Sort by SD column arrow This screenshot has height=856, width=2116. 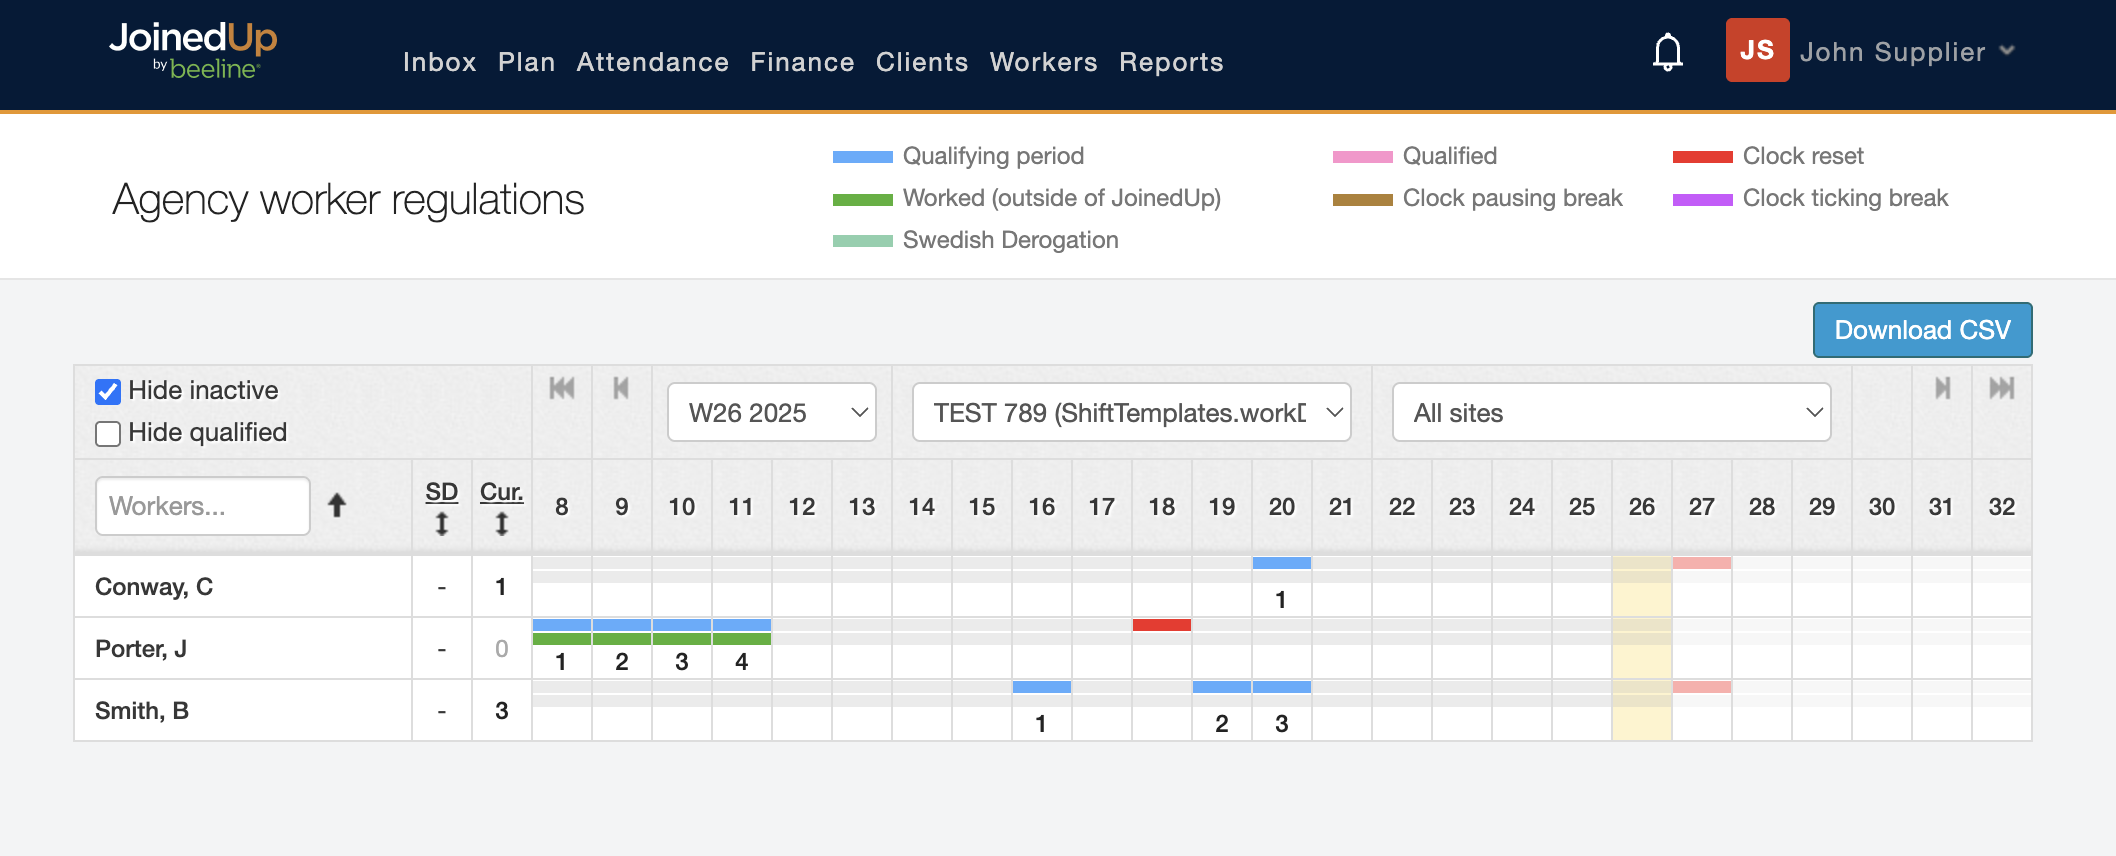tap(441, 523)
